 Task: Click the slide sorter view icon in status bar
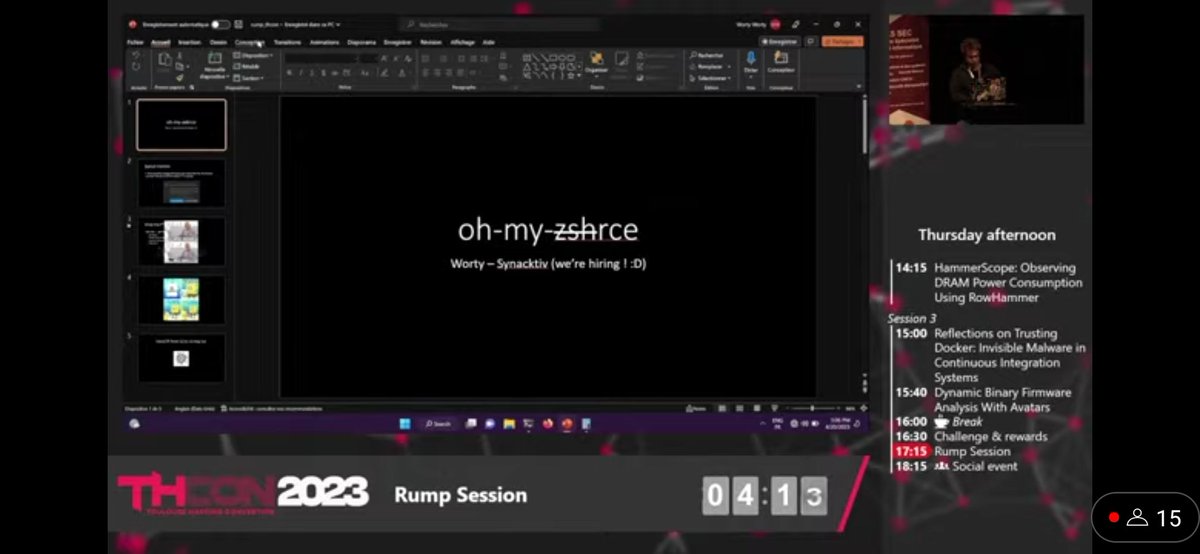click(739, 408)
